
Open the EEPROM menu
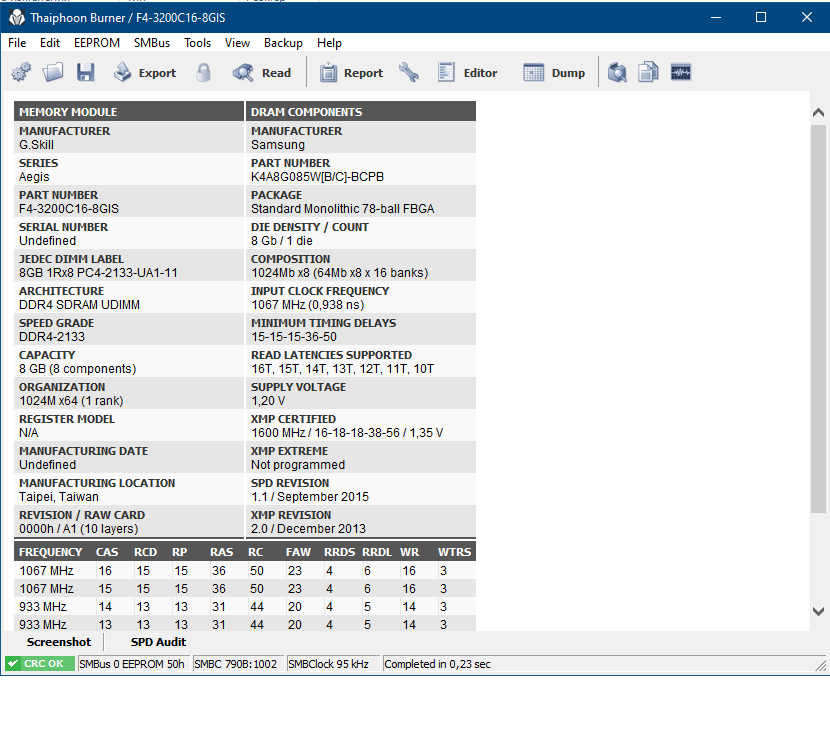[97, 43]
